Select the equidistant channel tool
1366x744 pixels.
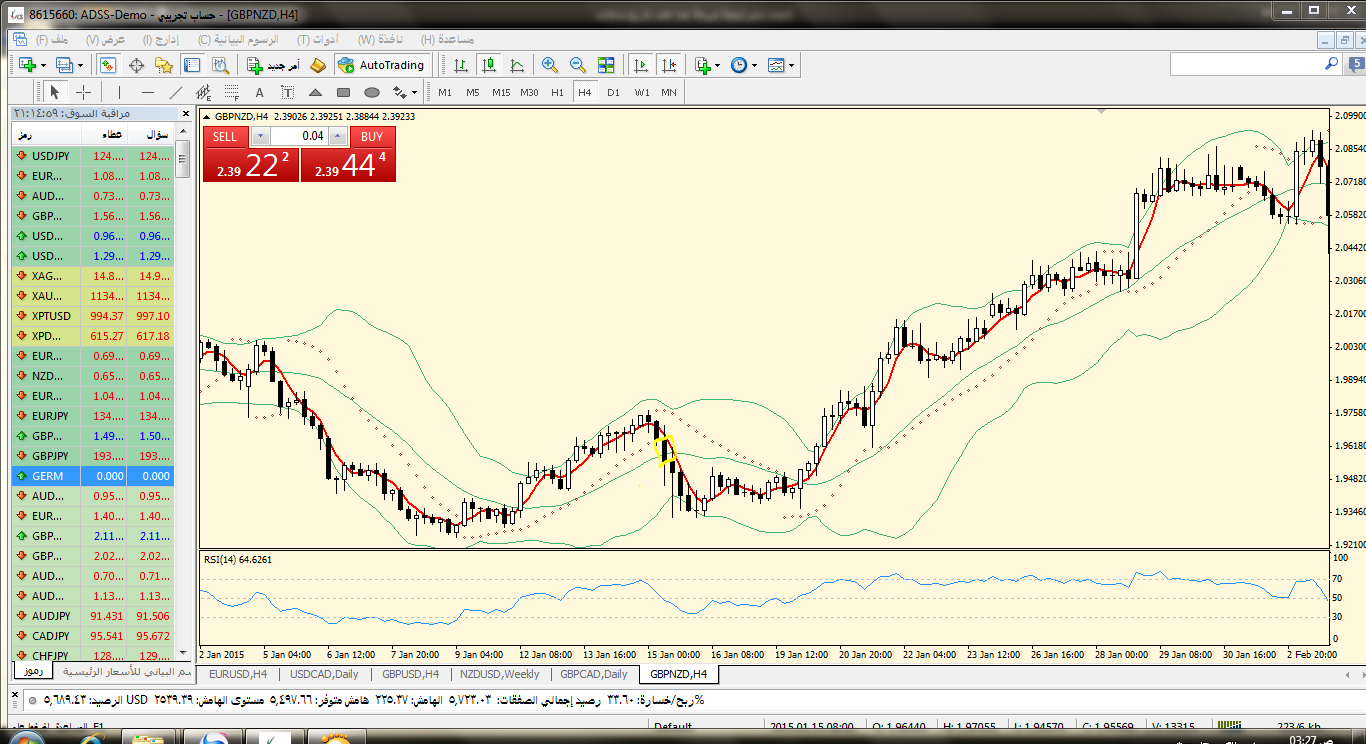(x=204, y=92)
